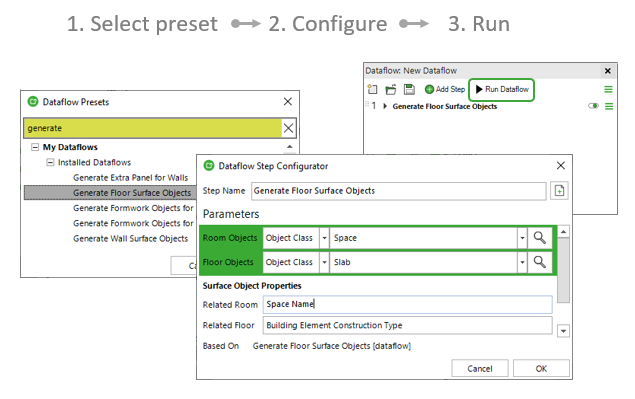Open the Slab value dropdown arrow
Image resolution: width=635 pixels, height=399 pixels.
[522, 262]
